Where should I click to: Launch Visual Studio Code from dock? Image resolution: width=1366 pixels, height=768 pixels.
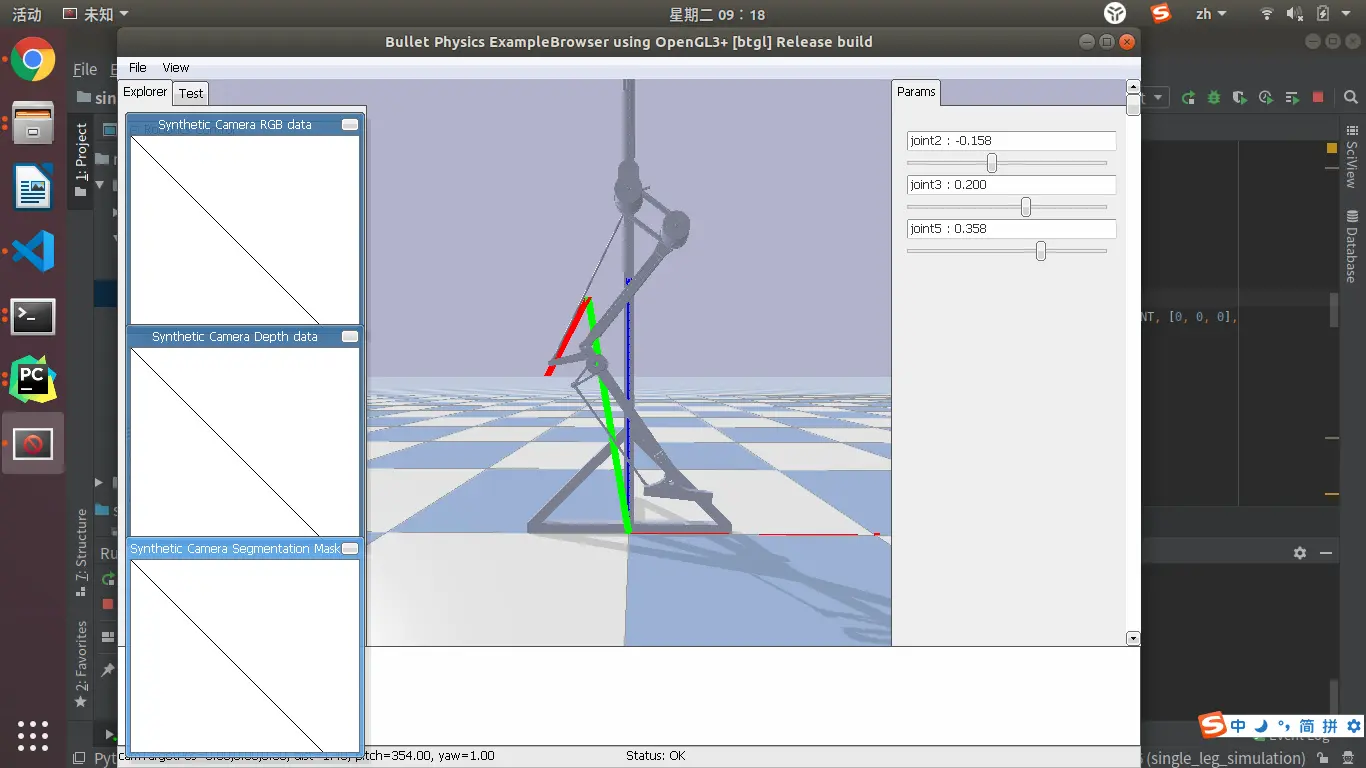(x=33, y=251)
